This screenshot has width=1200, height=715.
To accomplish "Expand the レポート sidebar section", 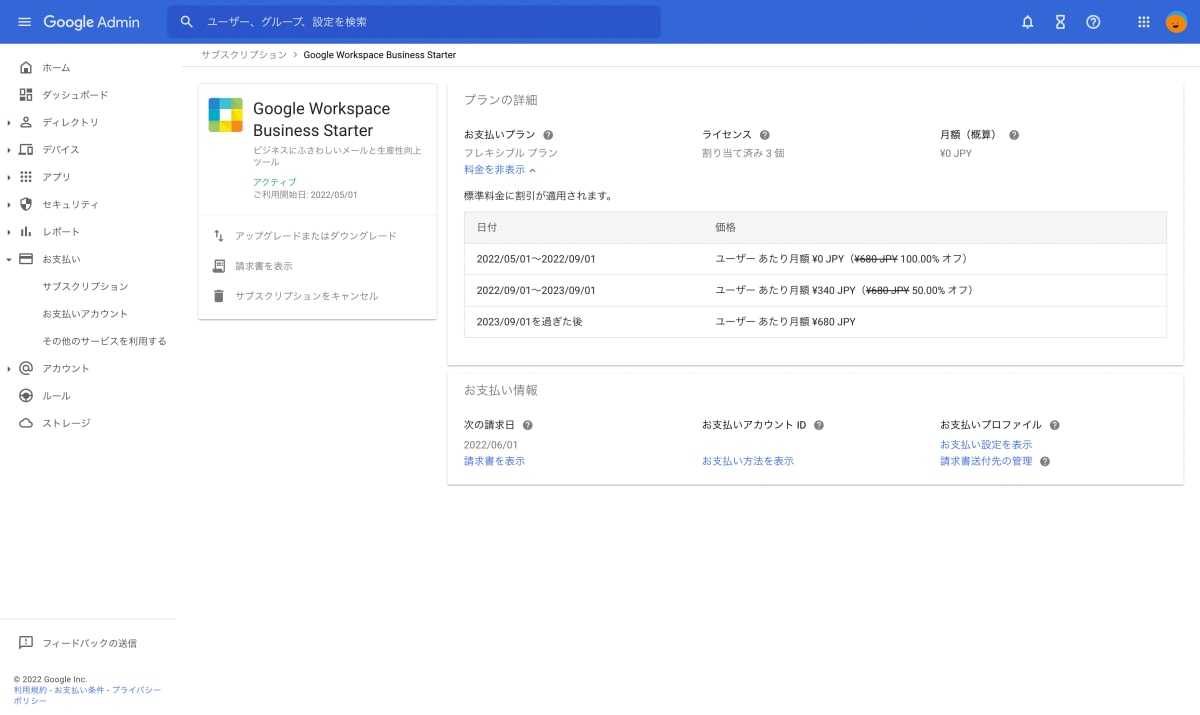I will click(8, 231).
